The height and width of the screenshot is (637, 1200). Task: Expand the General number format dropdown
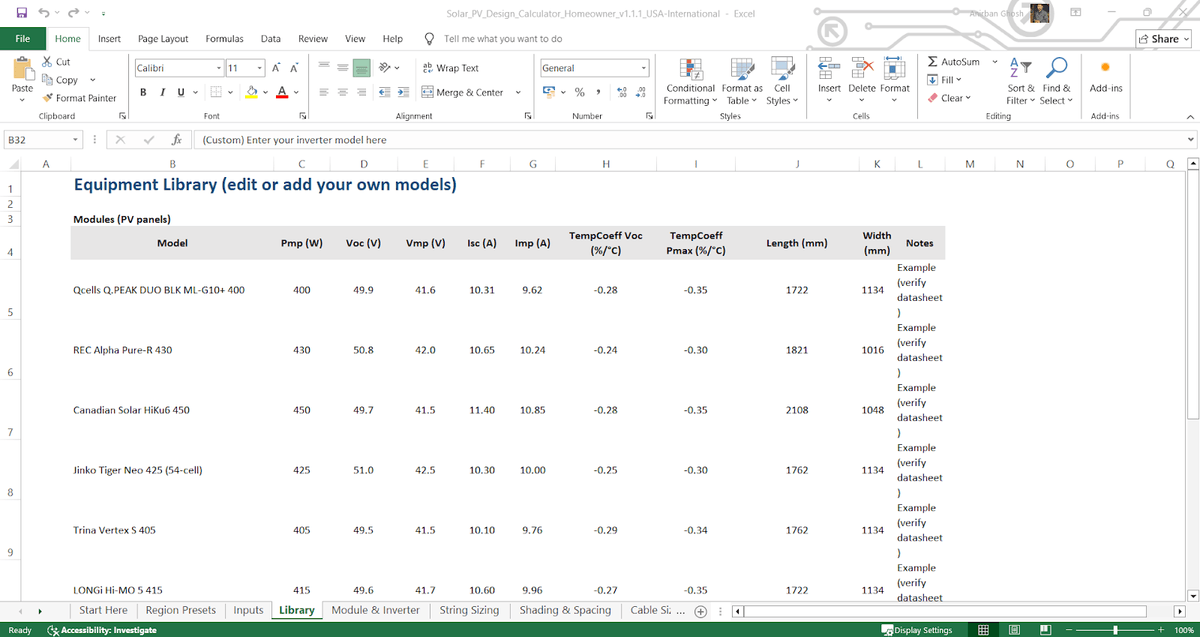[644, 68]
